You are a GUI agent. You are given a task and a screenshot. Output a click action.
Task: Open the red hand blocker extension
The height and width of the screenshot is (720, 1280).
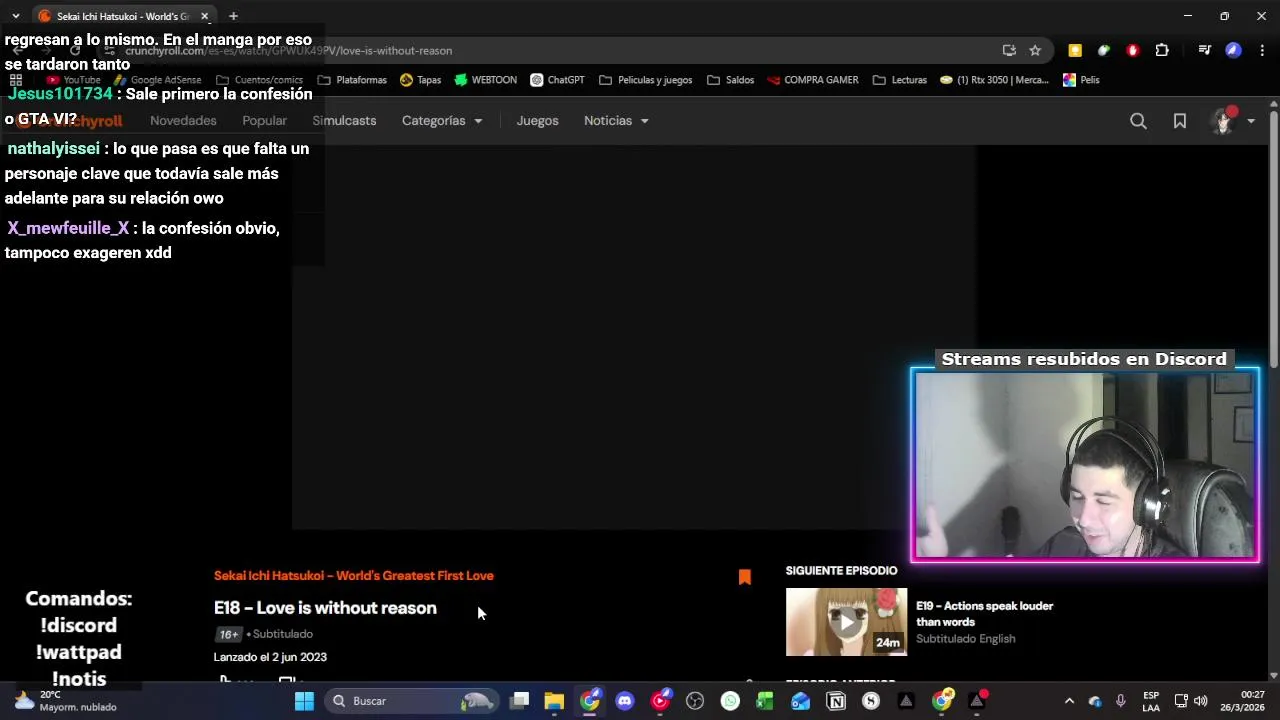click(x=1133, y=51)
